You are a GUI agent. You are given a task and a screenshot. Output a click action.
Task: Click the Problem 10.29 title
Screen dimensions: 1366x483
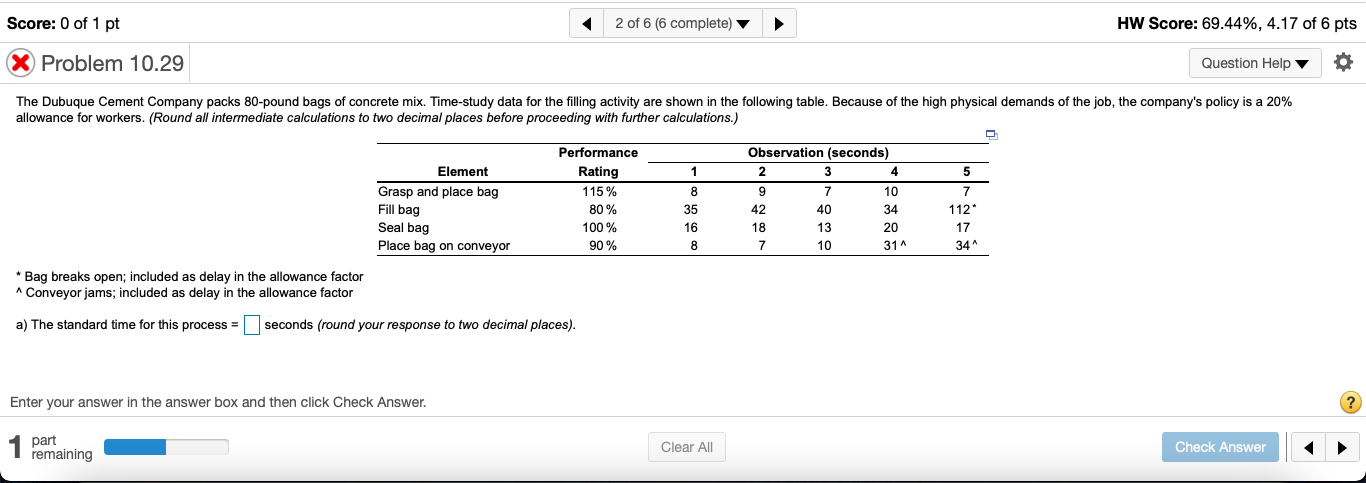110,63
